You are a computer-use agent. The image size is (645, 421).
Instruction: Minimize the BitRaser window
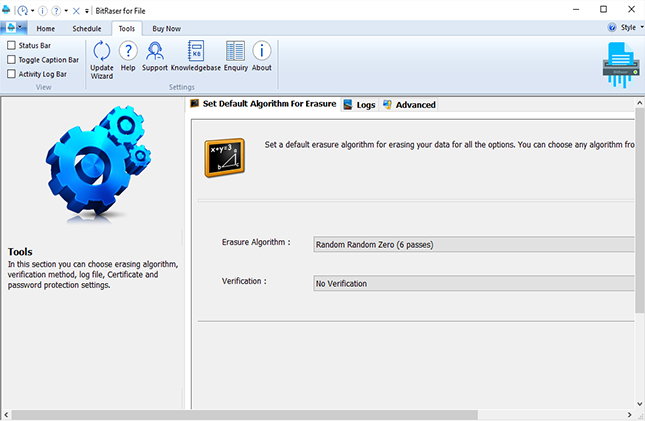pyautogui.click(x=576, y=9)
